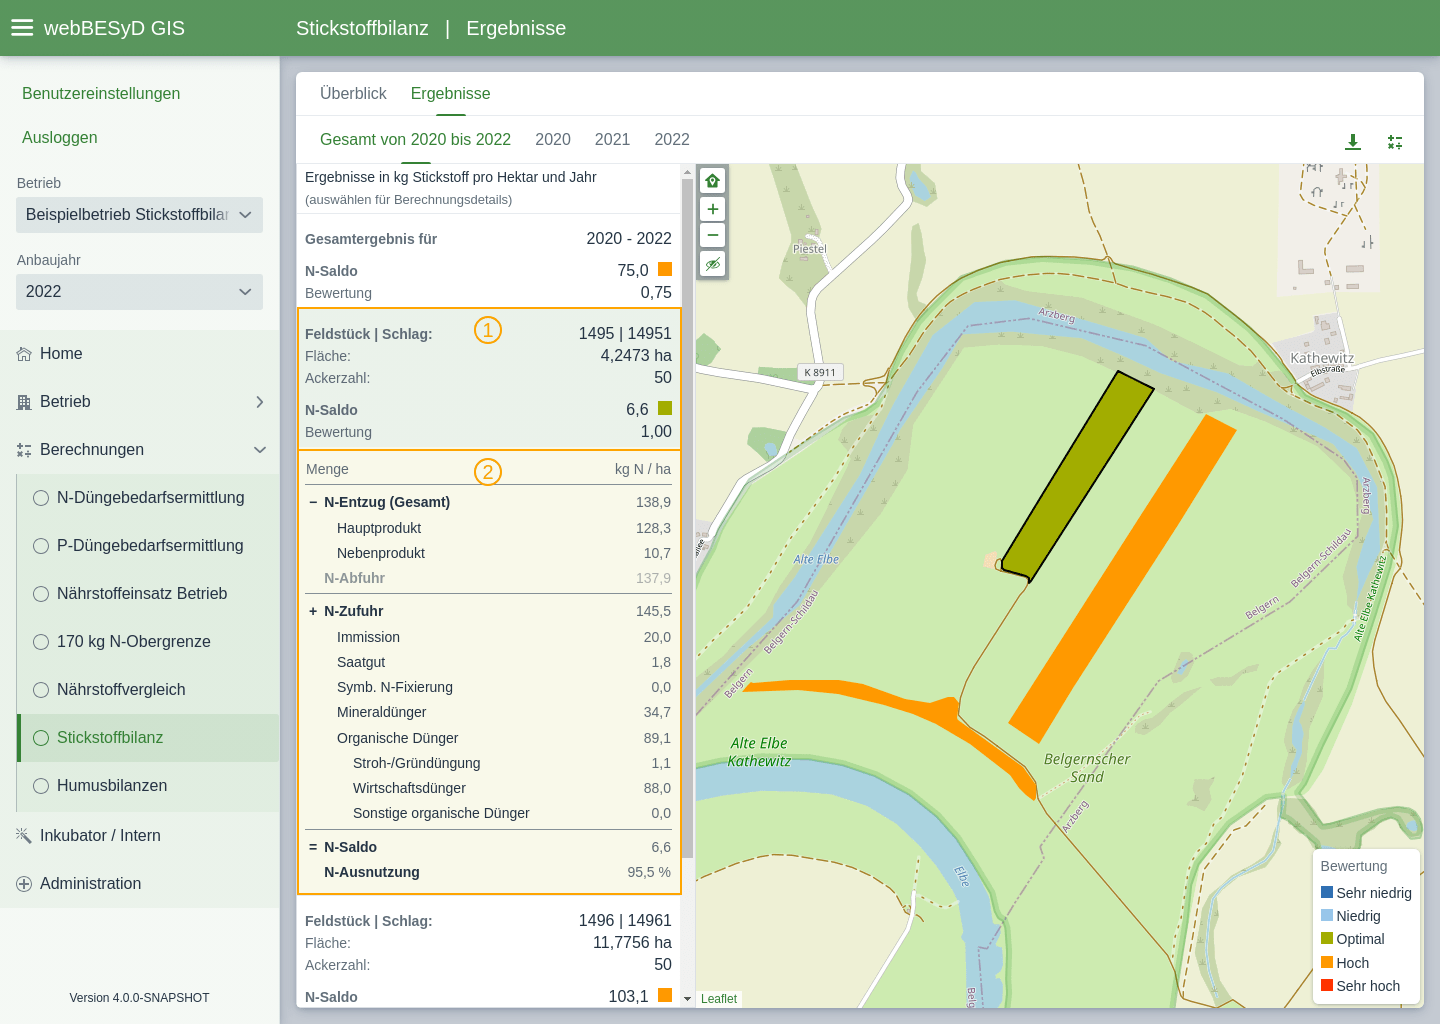Click the Inkubator / Intern sparkle icon
This screenshot has height=1024, width=1440.
tap(24, 836)
